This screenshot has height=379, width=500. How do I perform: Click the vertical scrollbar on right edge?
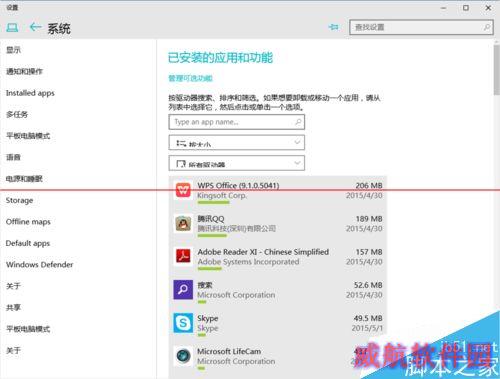[x=496, y=70]
